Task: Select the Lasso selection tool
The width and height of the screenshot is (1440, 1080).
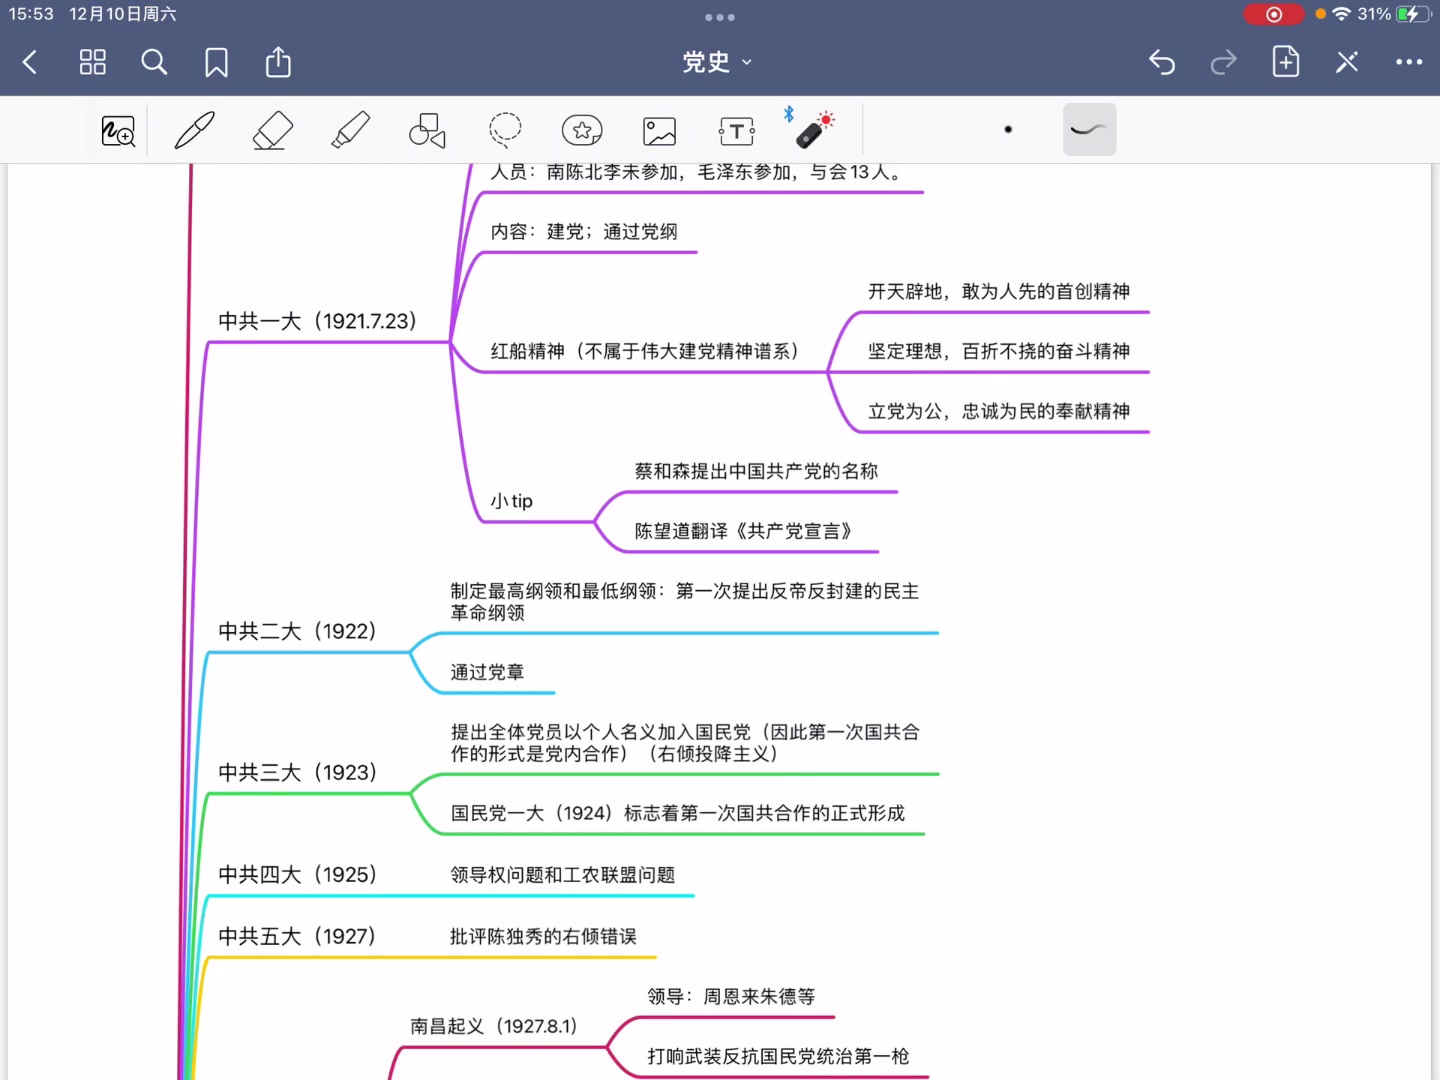Action: (x=505, y=131)
